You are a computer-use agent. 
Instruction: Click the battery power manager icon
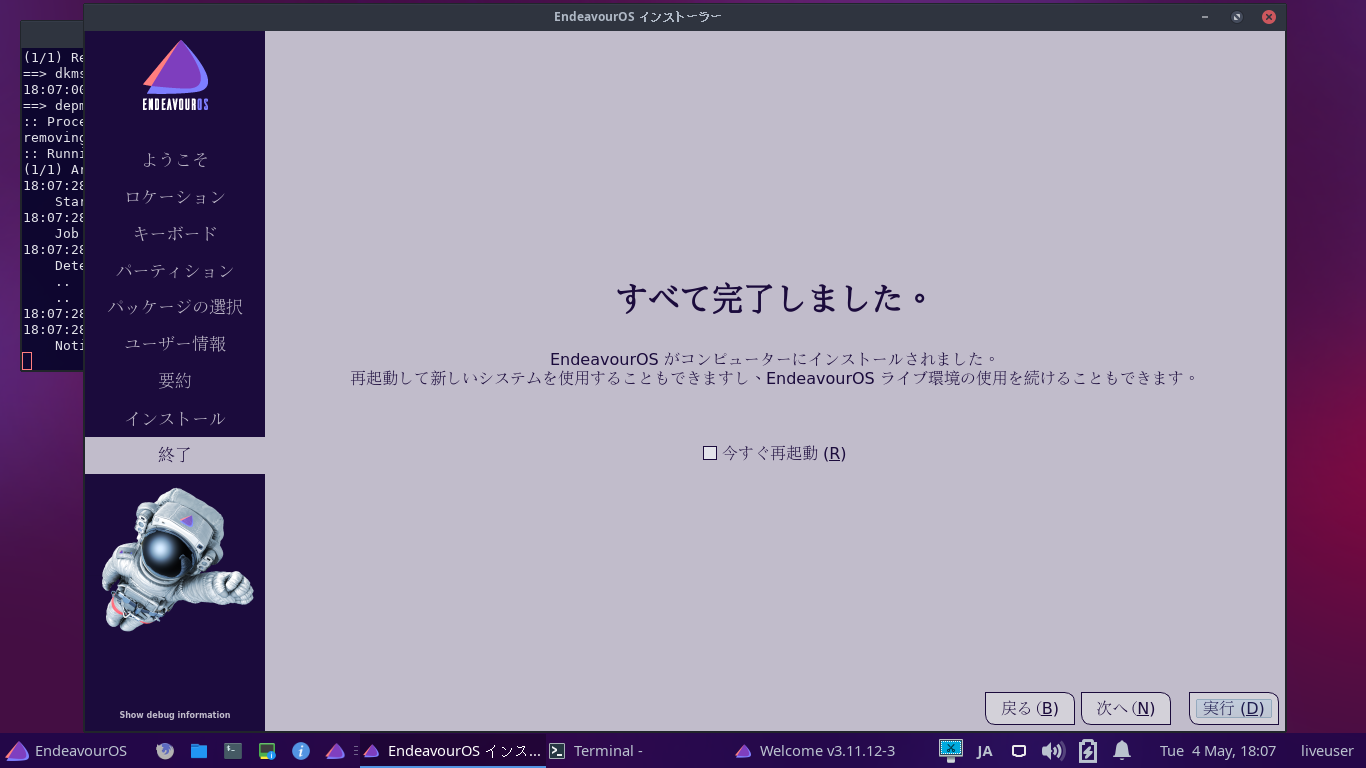tap(1088, 751)
